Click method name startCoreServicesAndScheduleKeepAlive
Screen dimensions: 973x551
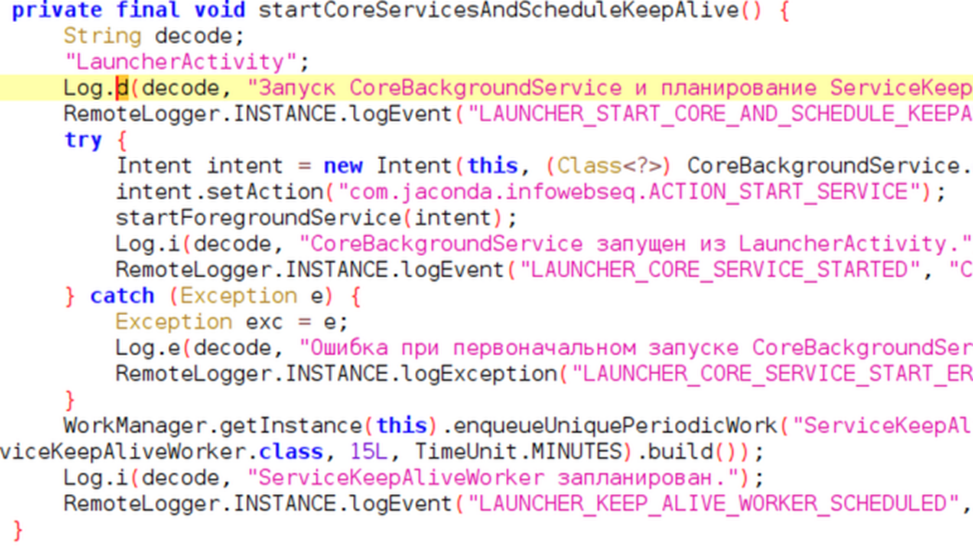coord(498,11)
